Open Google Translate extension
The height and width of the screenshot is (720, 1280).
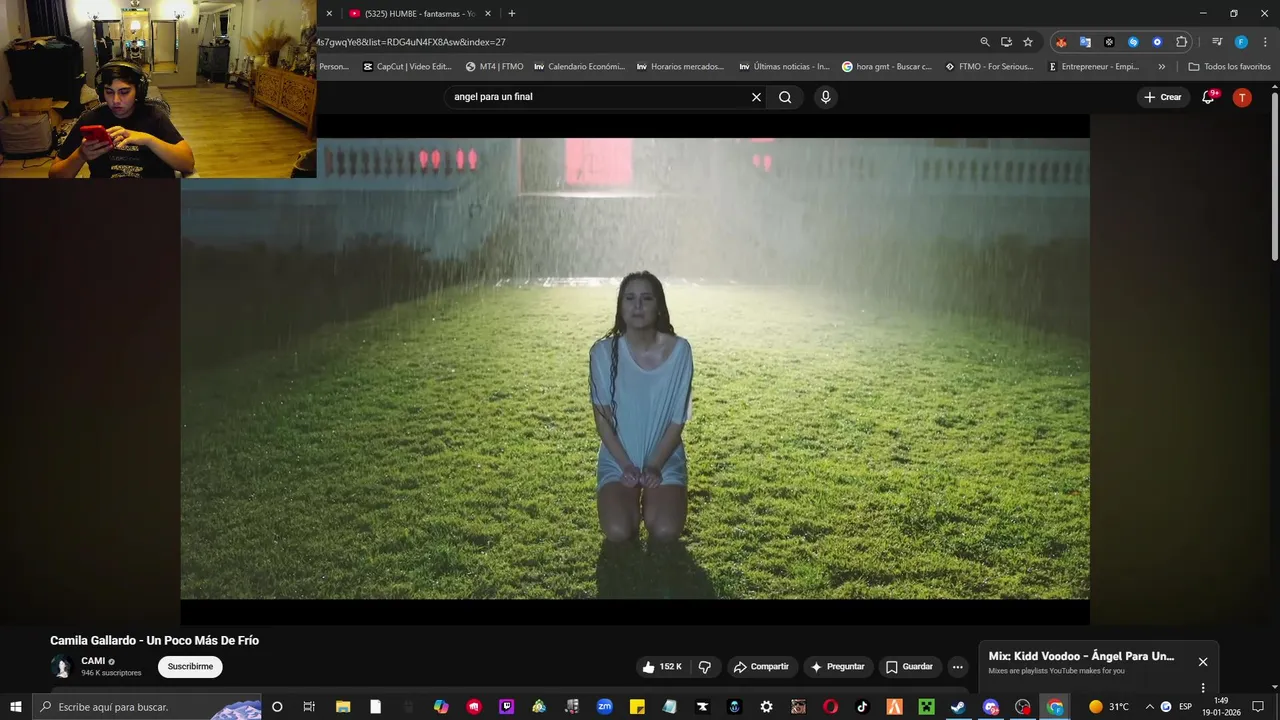tap(1085, 42)
